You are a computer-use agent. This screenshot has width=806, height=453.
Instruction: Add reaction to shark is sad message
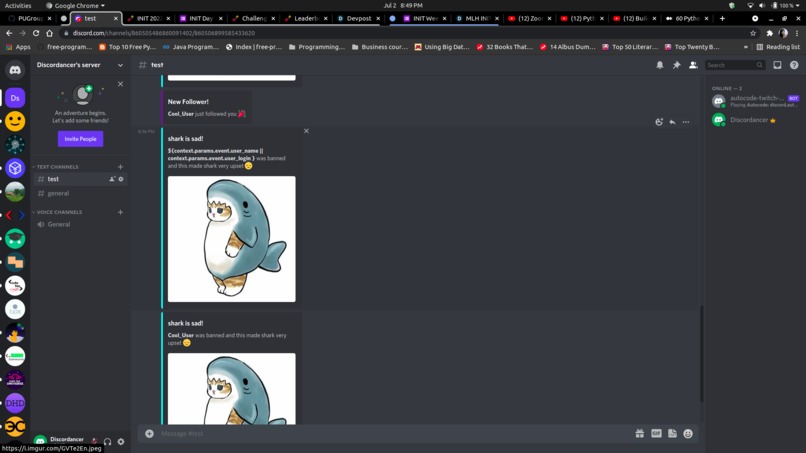click(x=659, y=122)
